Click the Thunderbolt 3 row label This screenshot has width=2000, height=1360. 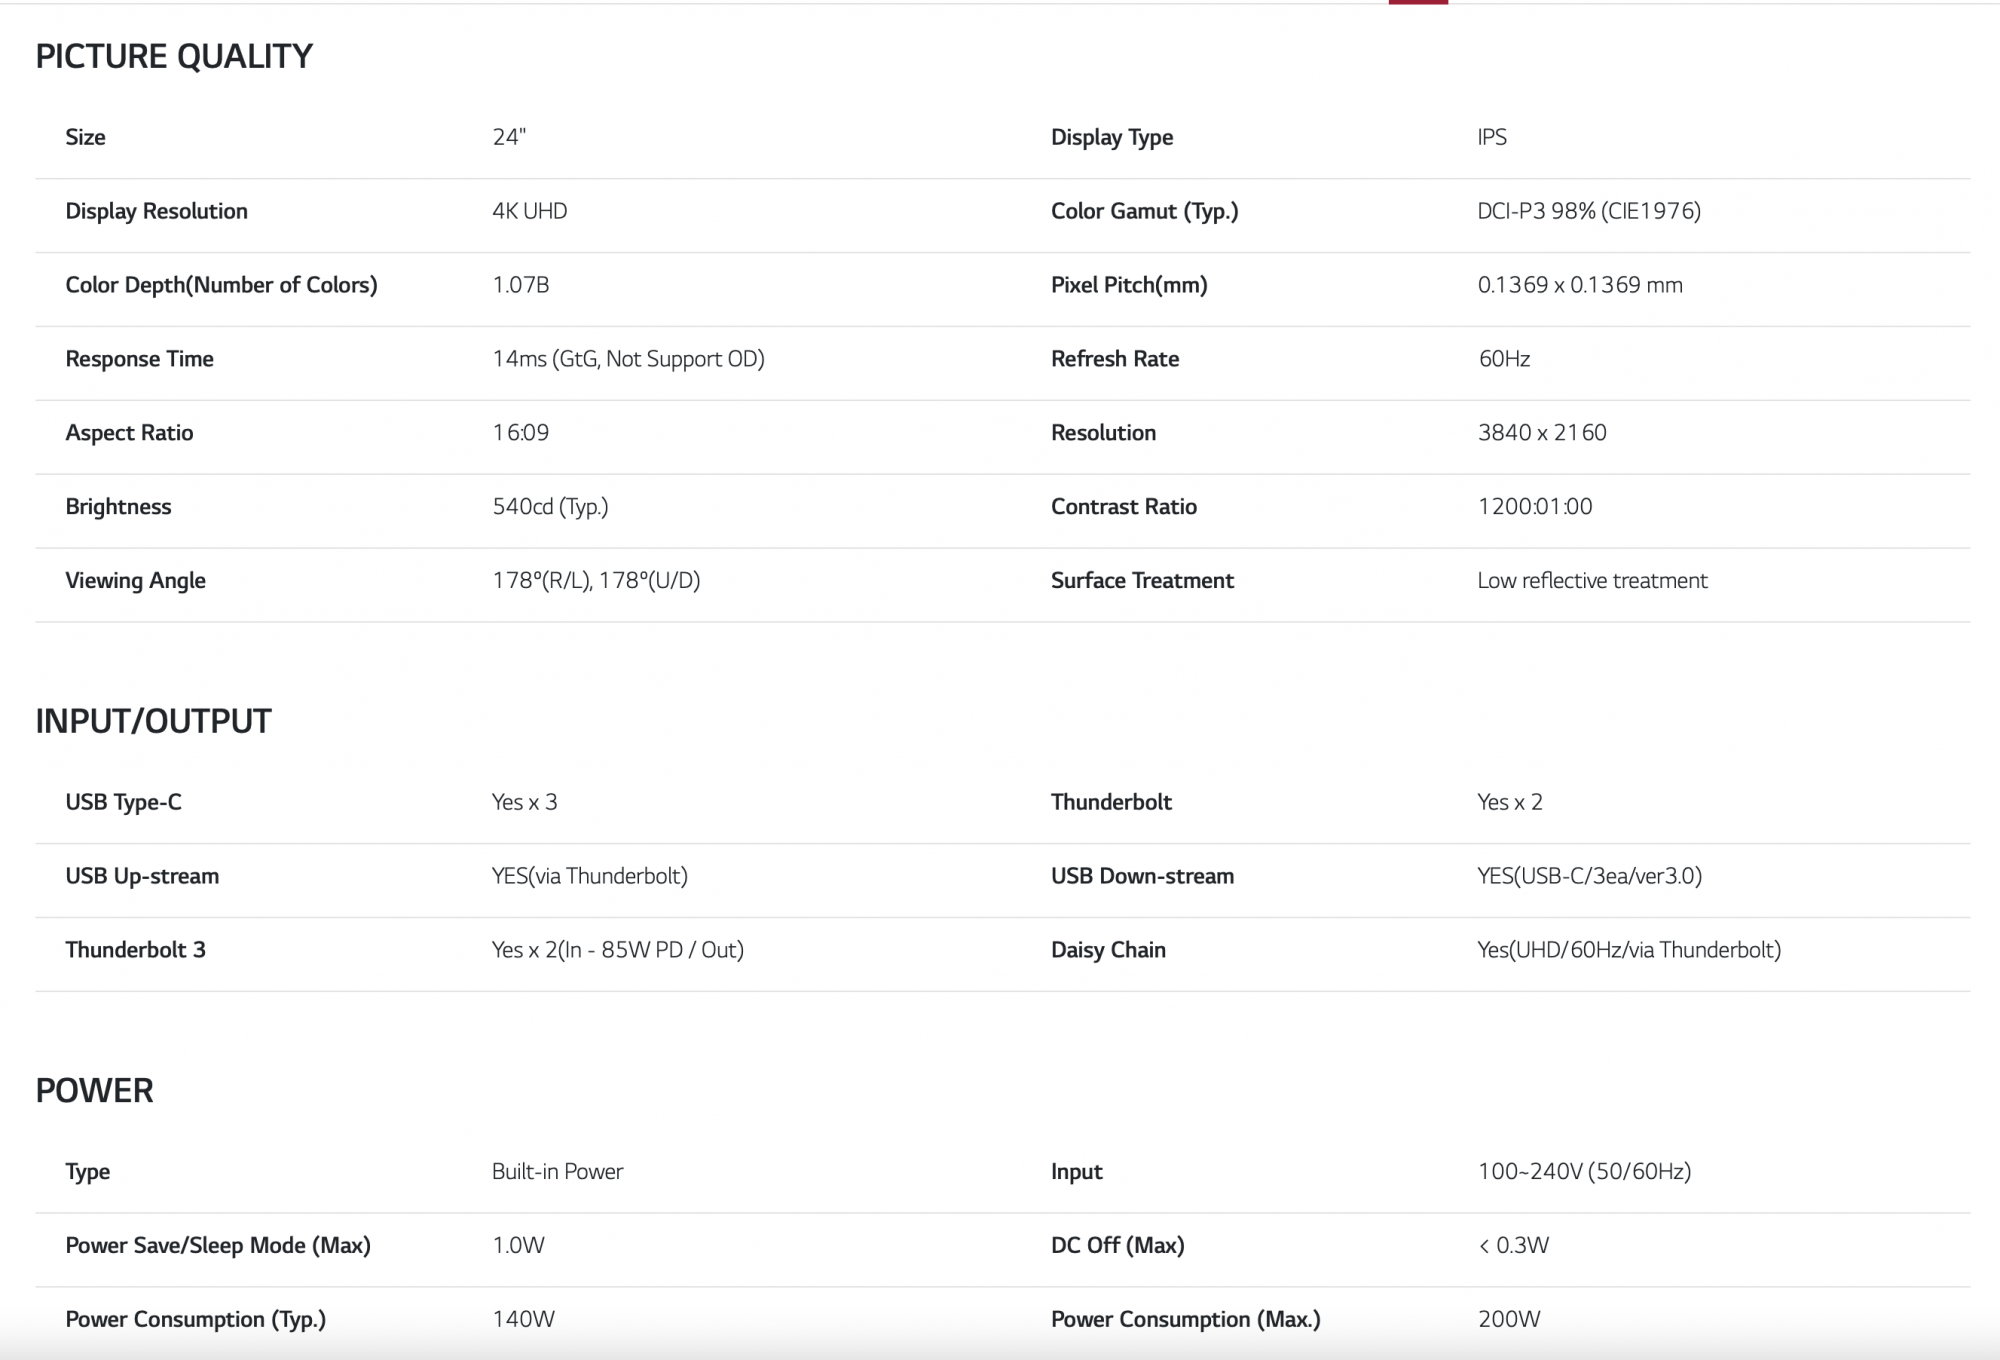tap(135, 950)
